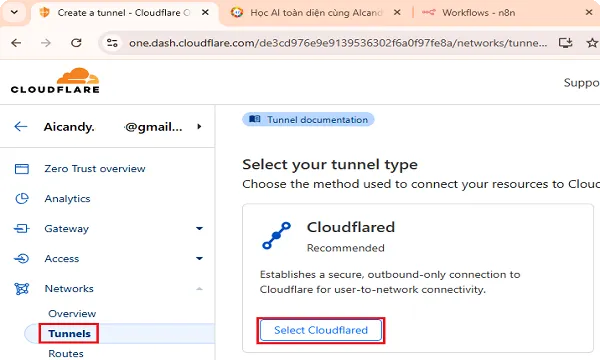Click the Cloudflare logo

[55, 81]
